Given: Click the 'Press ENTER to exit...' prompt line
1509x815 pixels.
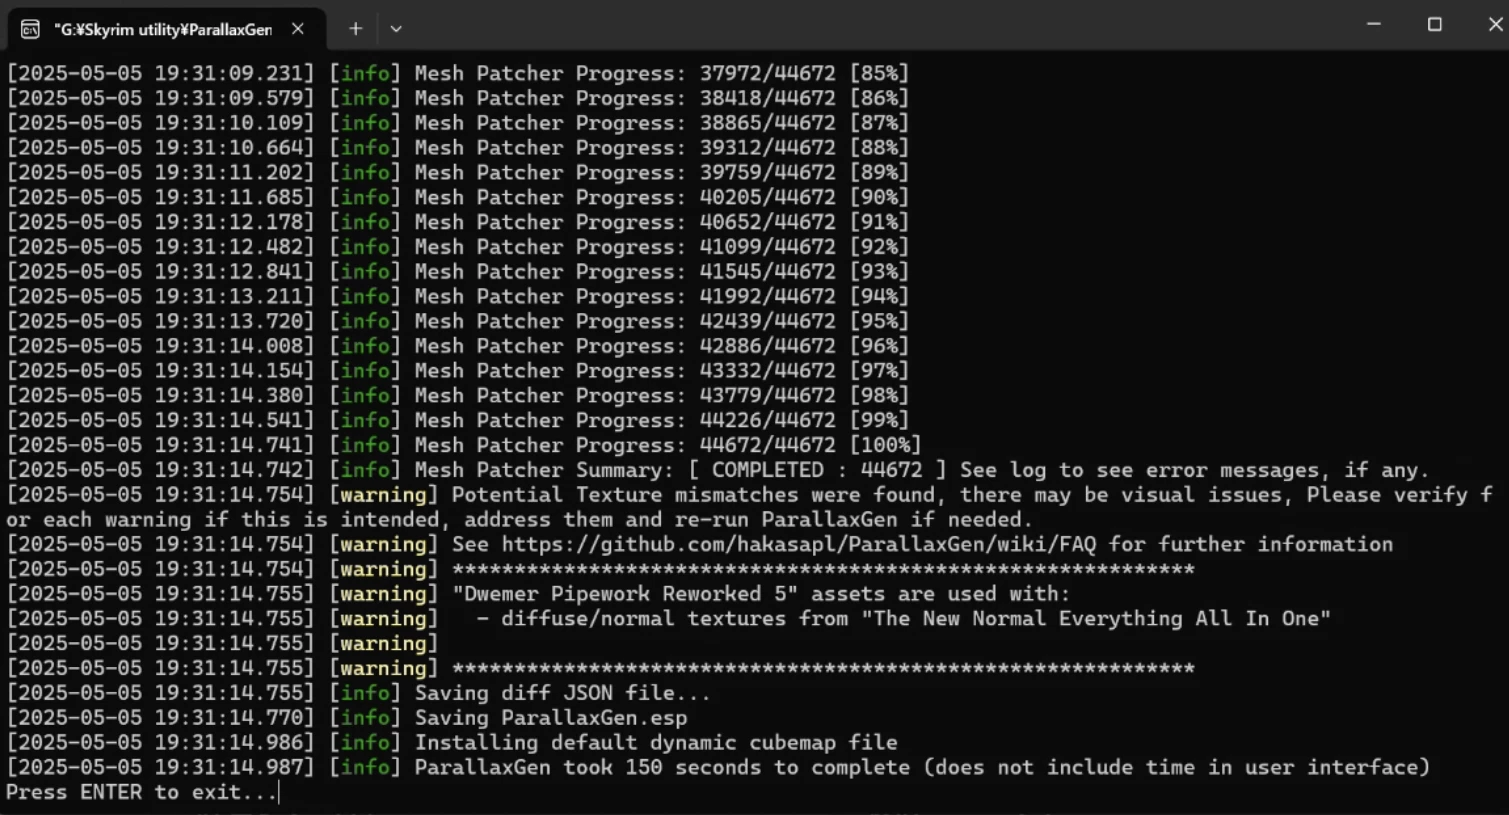Looking at the screenshot, I should coord(141,792).
